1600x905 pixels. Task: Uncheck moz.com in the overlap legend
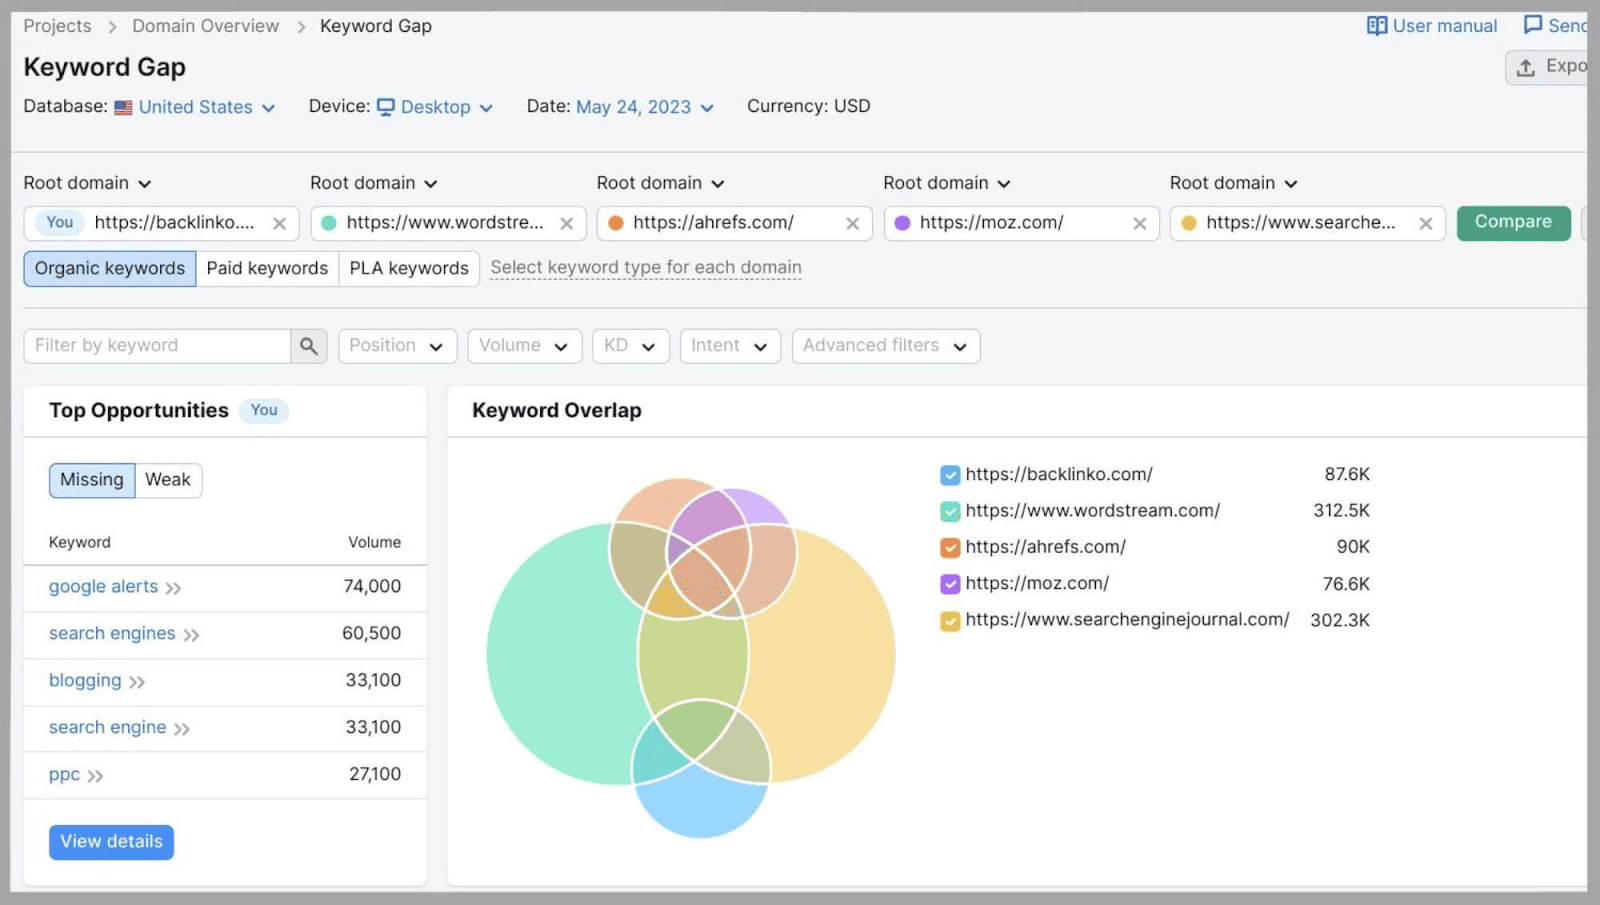948,583
